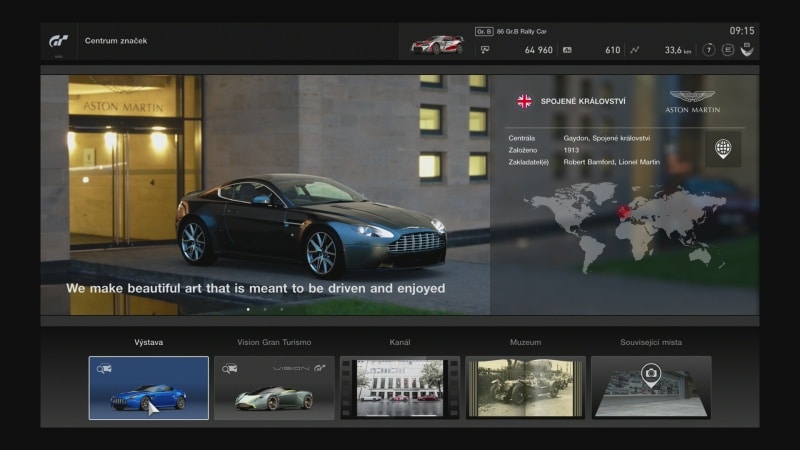
Task: Click the Gaydon, Spojené království headquarters text
Action: click(x=607, y=138)
